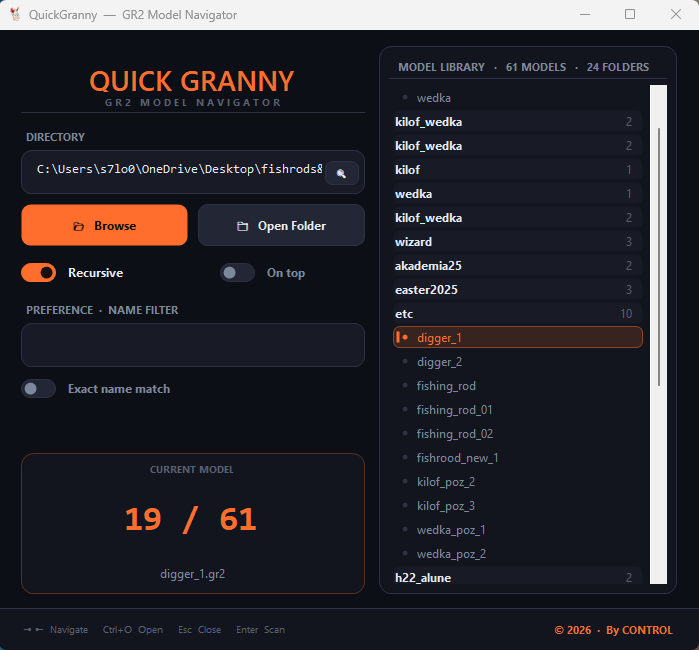Expand the kilof folder showing count 1
The image size is (699, 650).
[x=518, y=169]
